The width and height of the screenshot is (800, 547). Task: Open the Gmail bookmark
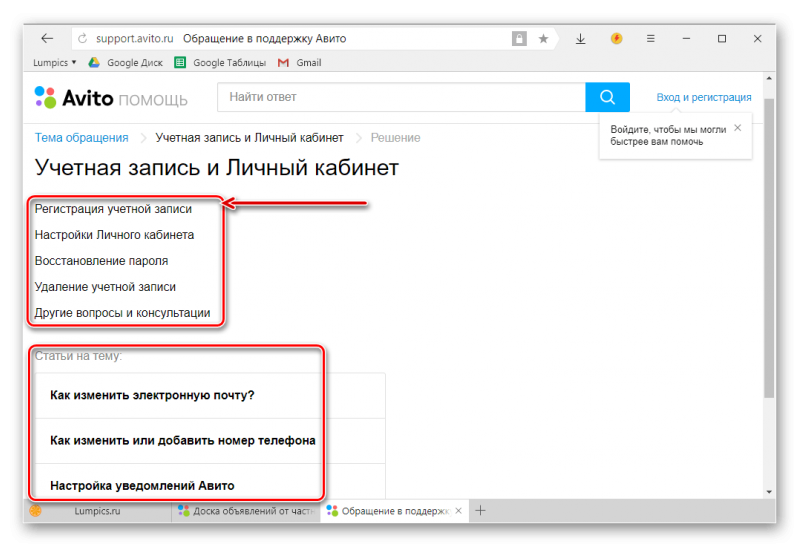pyautogui.click(x=299, y=63)
